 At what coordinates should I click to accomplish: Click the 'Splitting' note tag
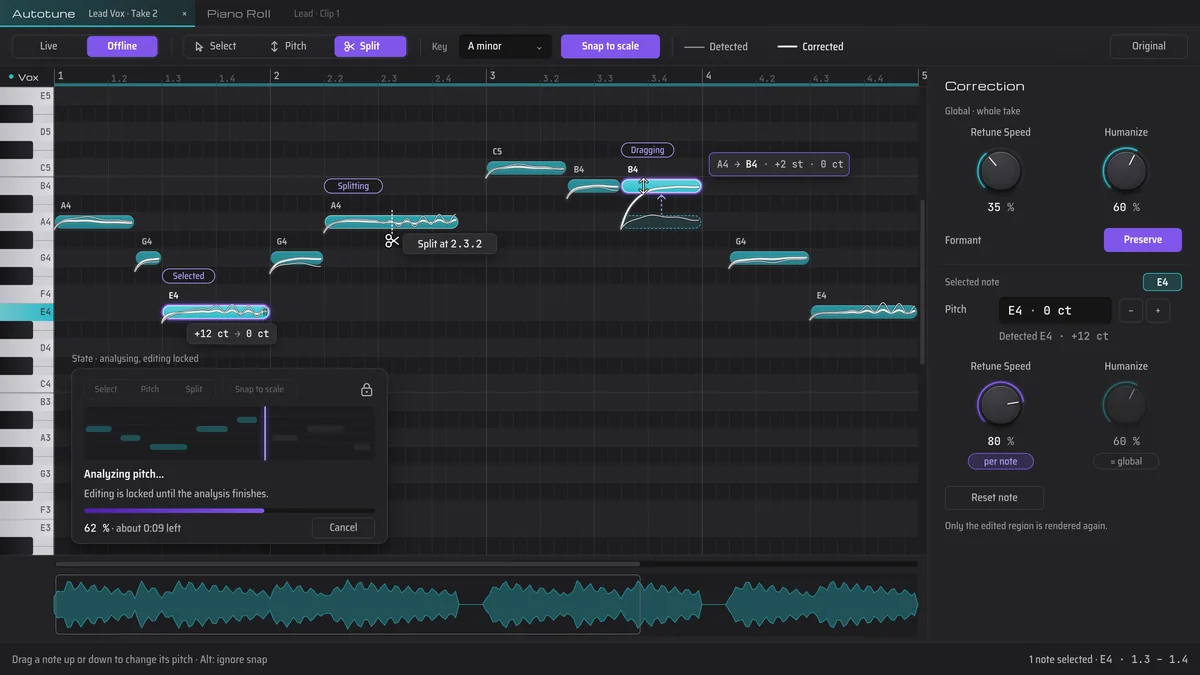click(353, 186)
